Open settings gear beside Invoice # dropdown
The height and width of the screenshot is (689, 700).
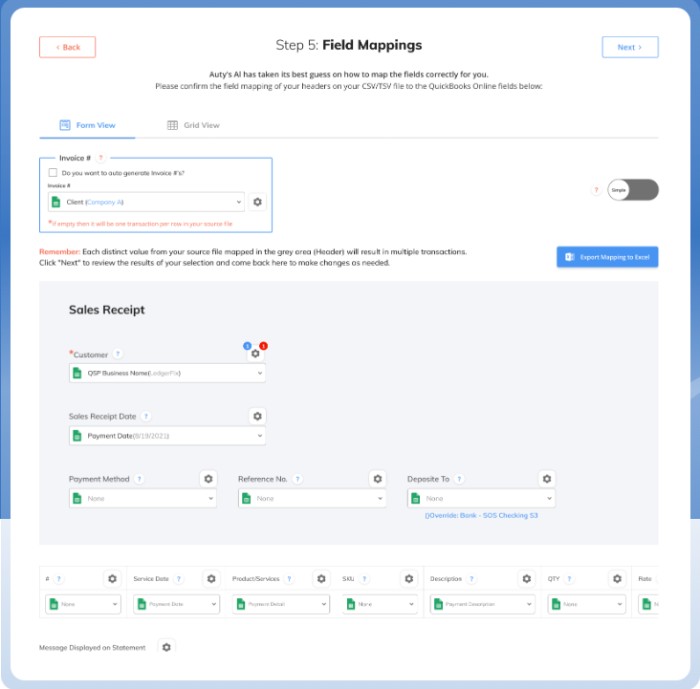click(x=257, y=202)
